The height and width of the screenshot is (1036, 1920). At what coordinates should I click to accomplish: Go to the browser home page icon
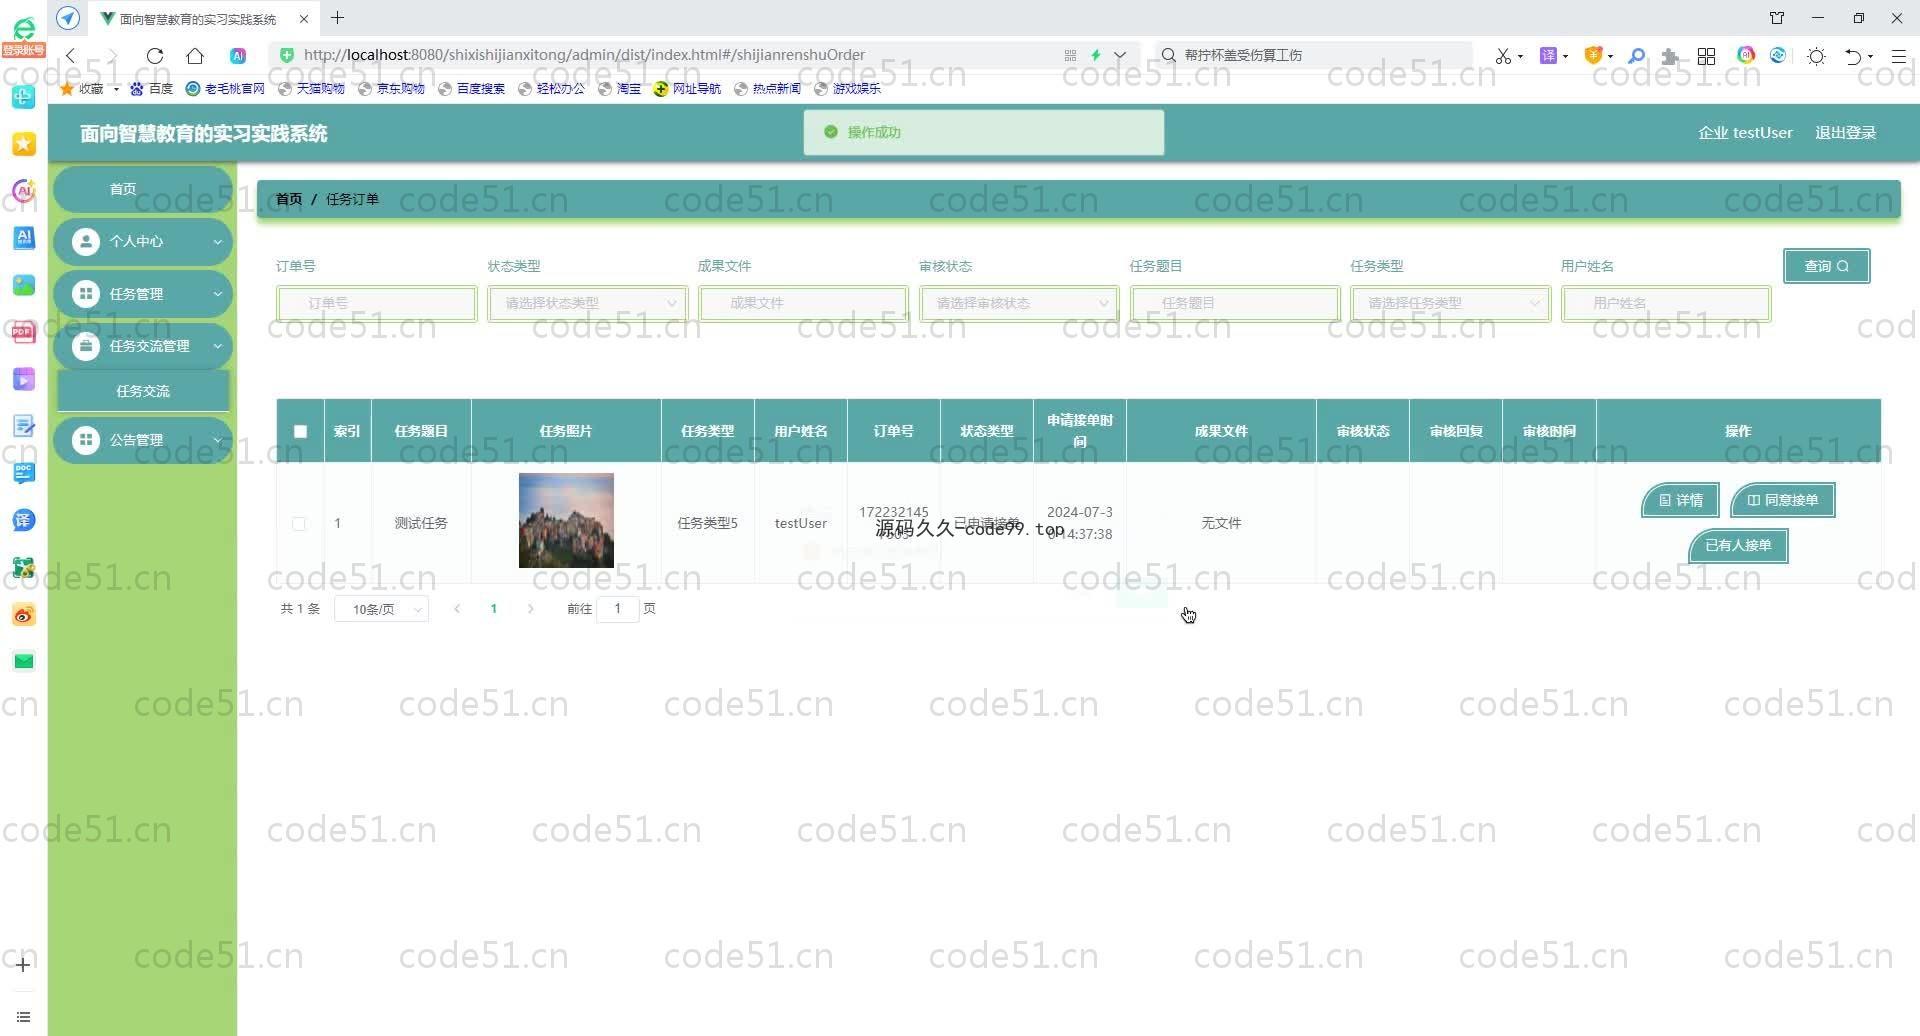pos(195,56)
